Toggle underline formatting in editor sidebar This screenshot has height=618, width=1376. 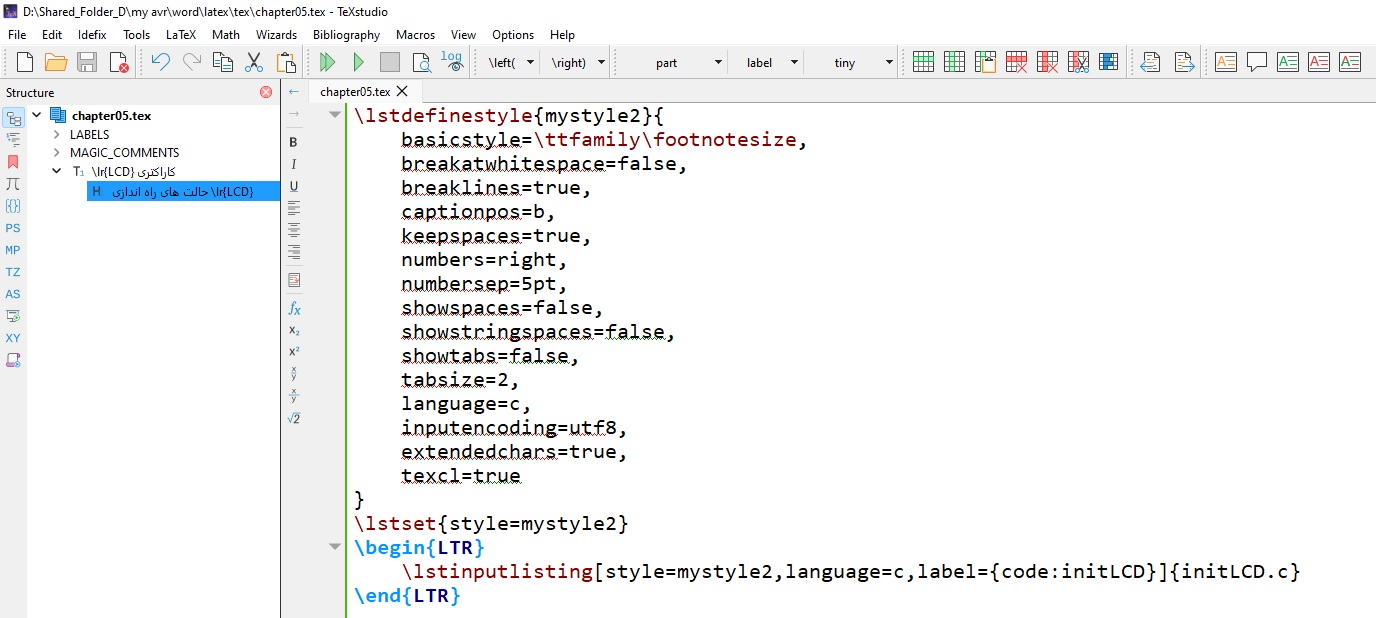(x=294, y=186)
